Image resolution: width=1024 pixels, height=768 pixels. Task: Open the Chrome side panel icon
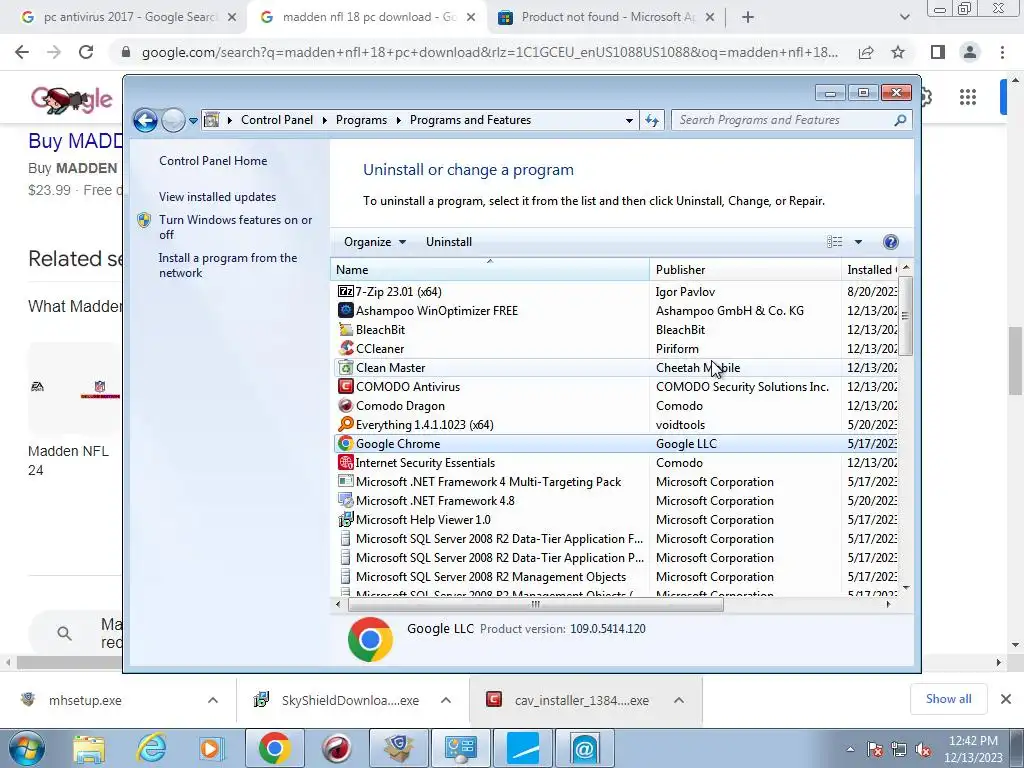click(x=938, y=52)
